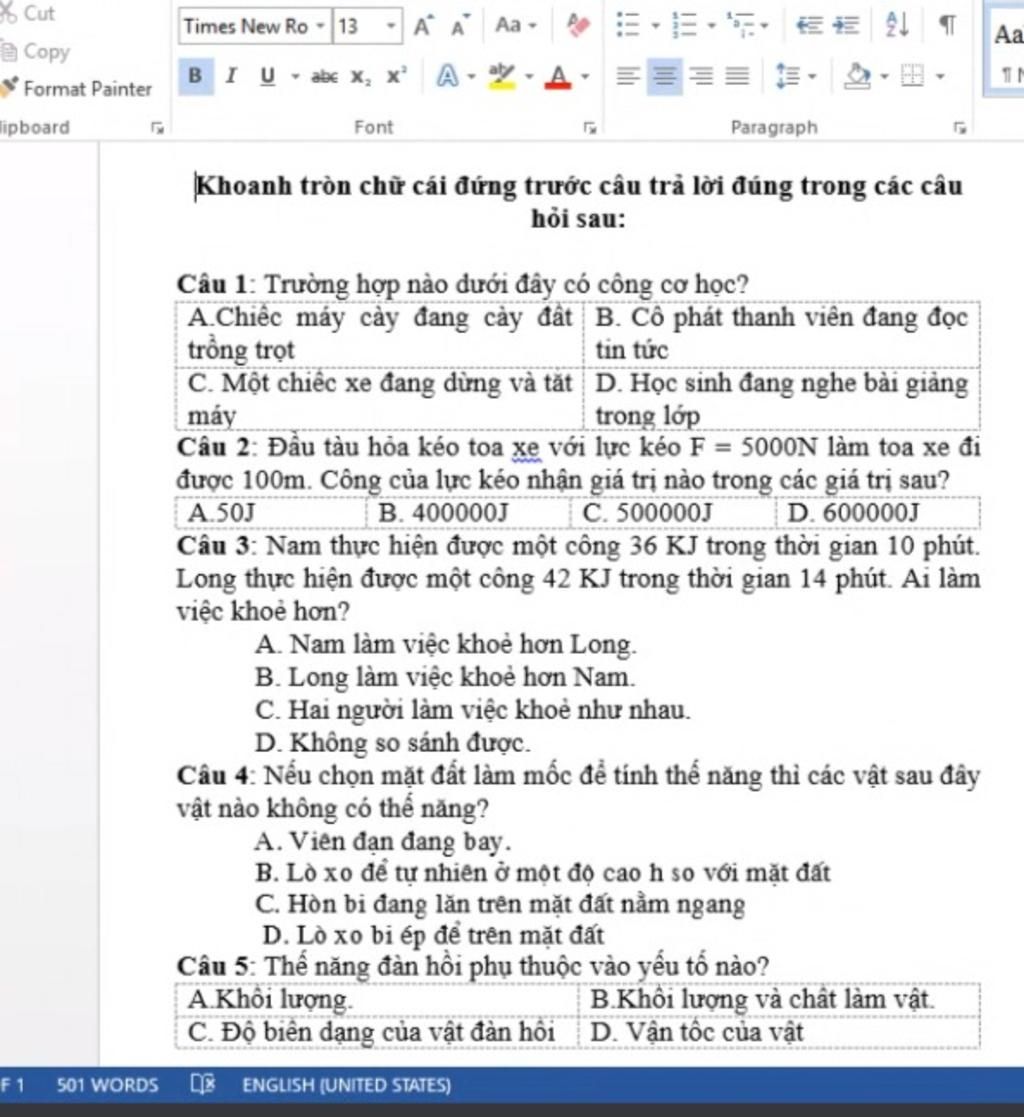Image resolution: width=1024 pixels, height=1117 pixels.
Task: Expand the font size dropdown arrow
Action: click(x=391, y=26)
